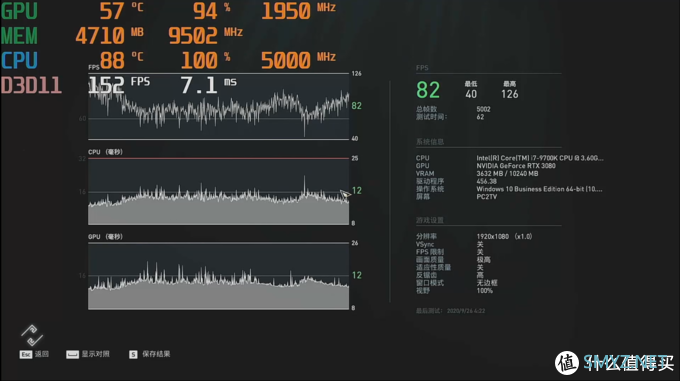The width and height of the screenshot is (680, 381).
Task: Click the Esc key icon
Action: 26,355
